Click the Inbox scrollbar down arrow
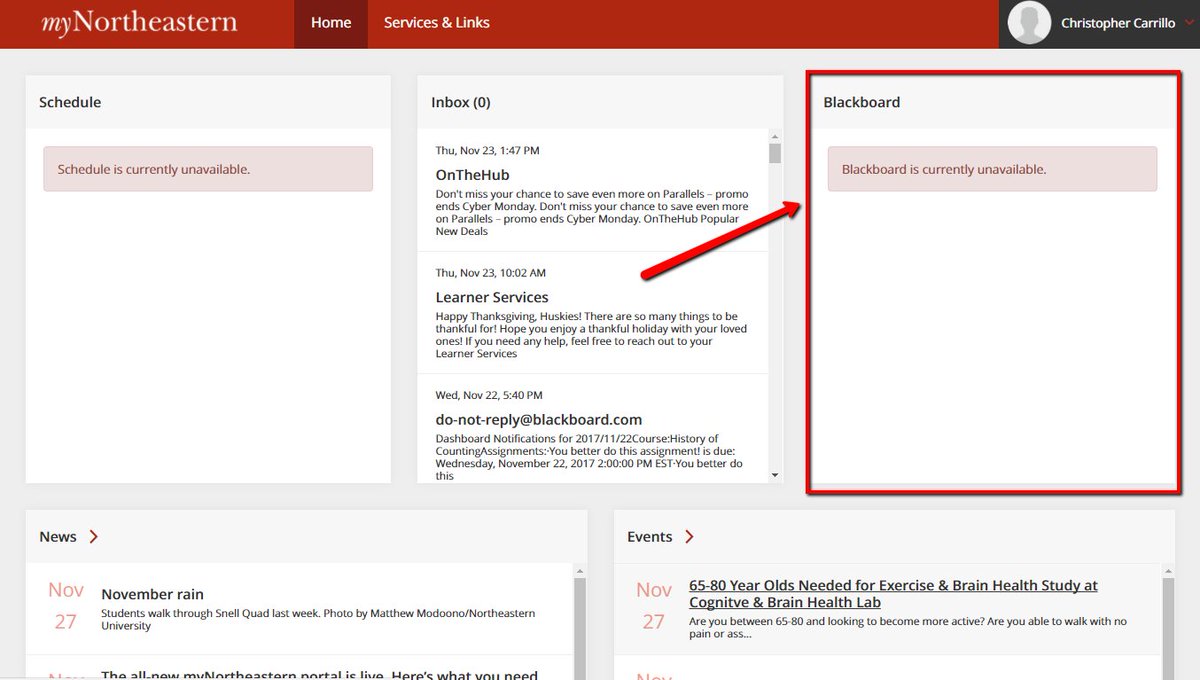Image resolution: width=1200 pixels, height=680 pixels. pyautogui.click(x=774, y=474)
